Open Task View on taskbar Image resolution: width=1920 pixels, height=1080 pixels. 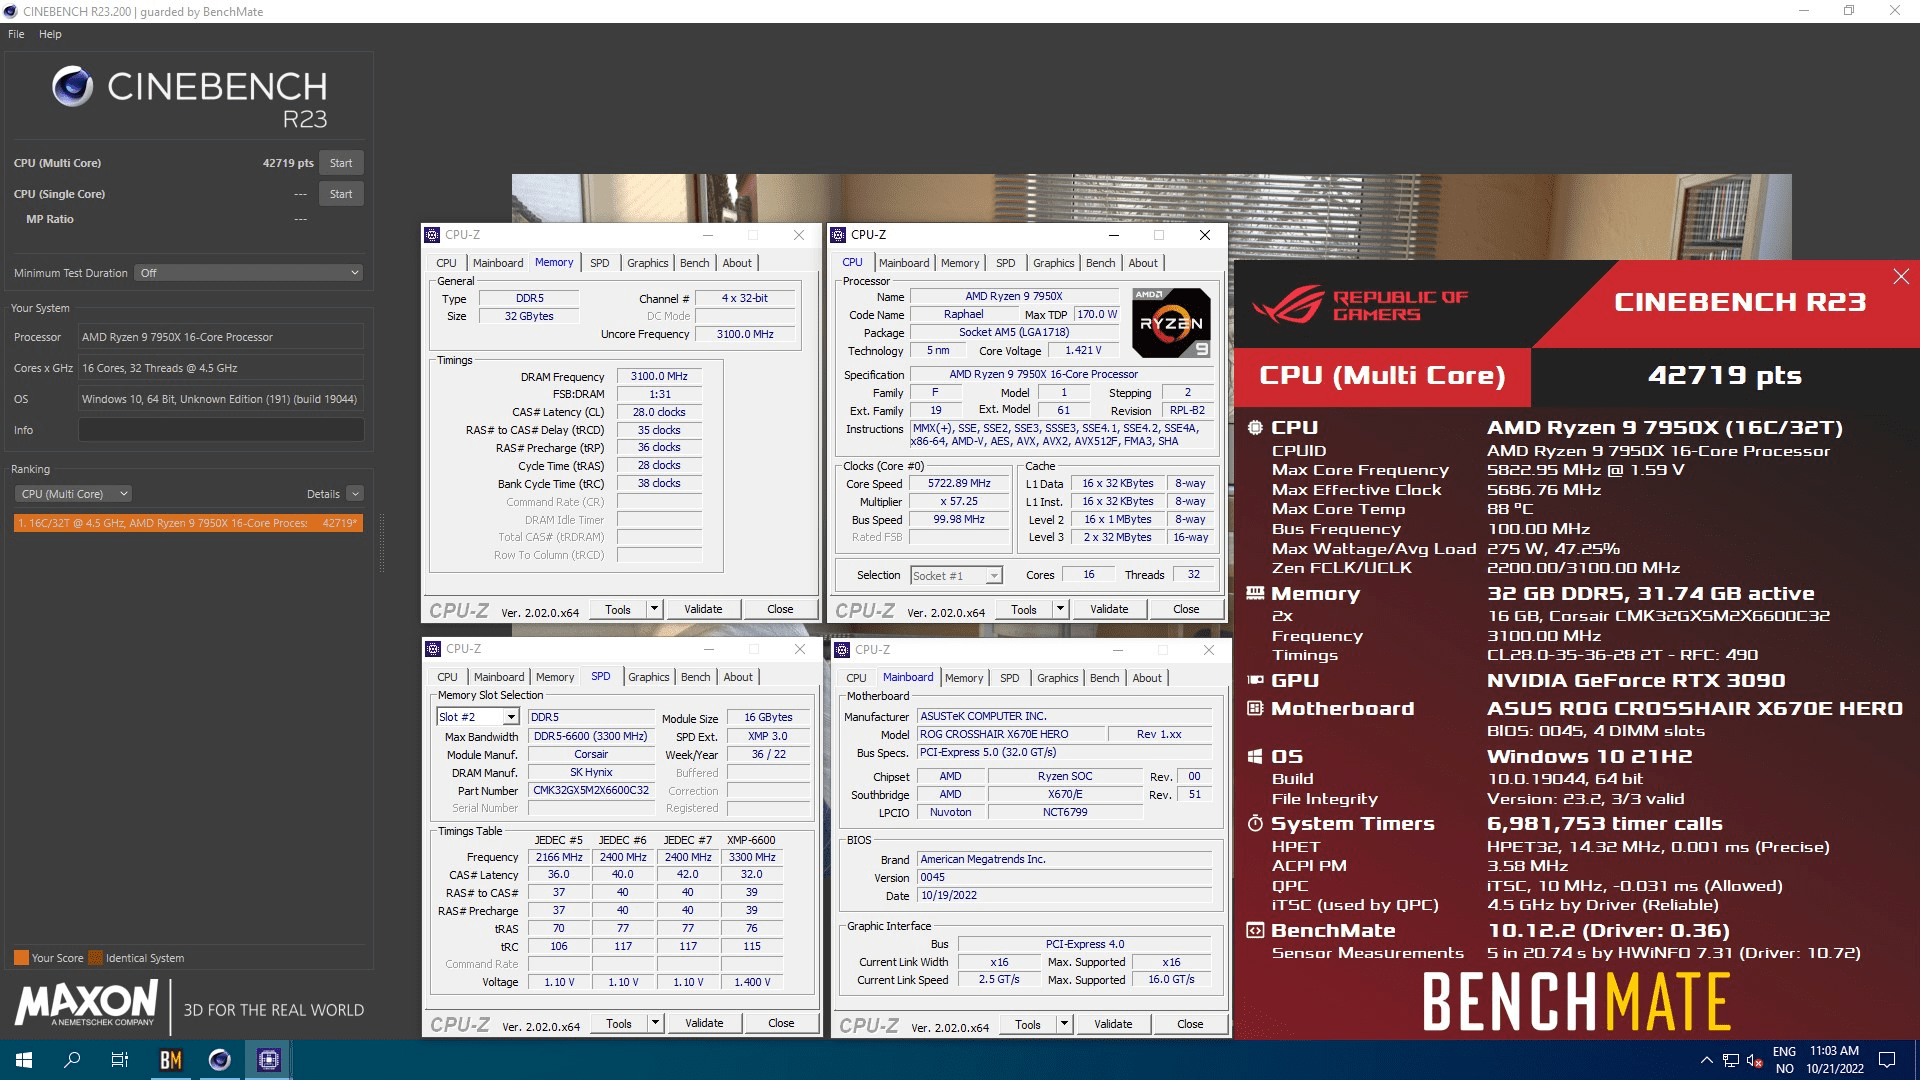tap(120, 1060)
